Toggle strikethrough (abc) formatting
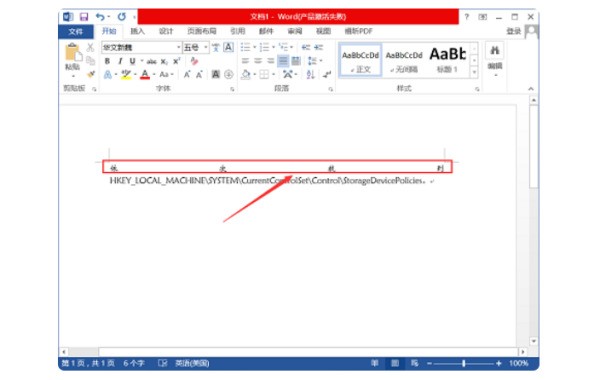This screenshot has width=600, height=380. [152, 61]
